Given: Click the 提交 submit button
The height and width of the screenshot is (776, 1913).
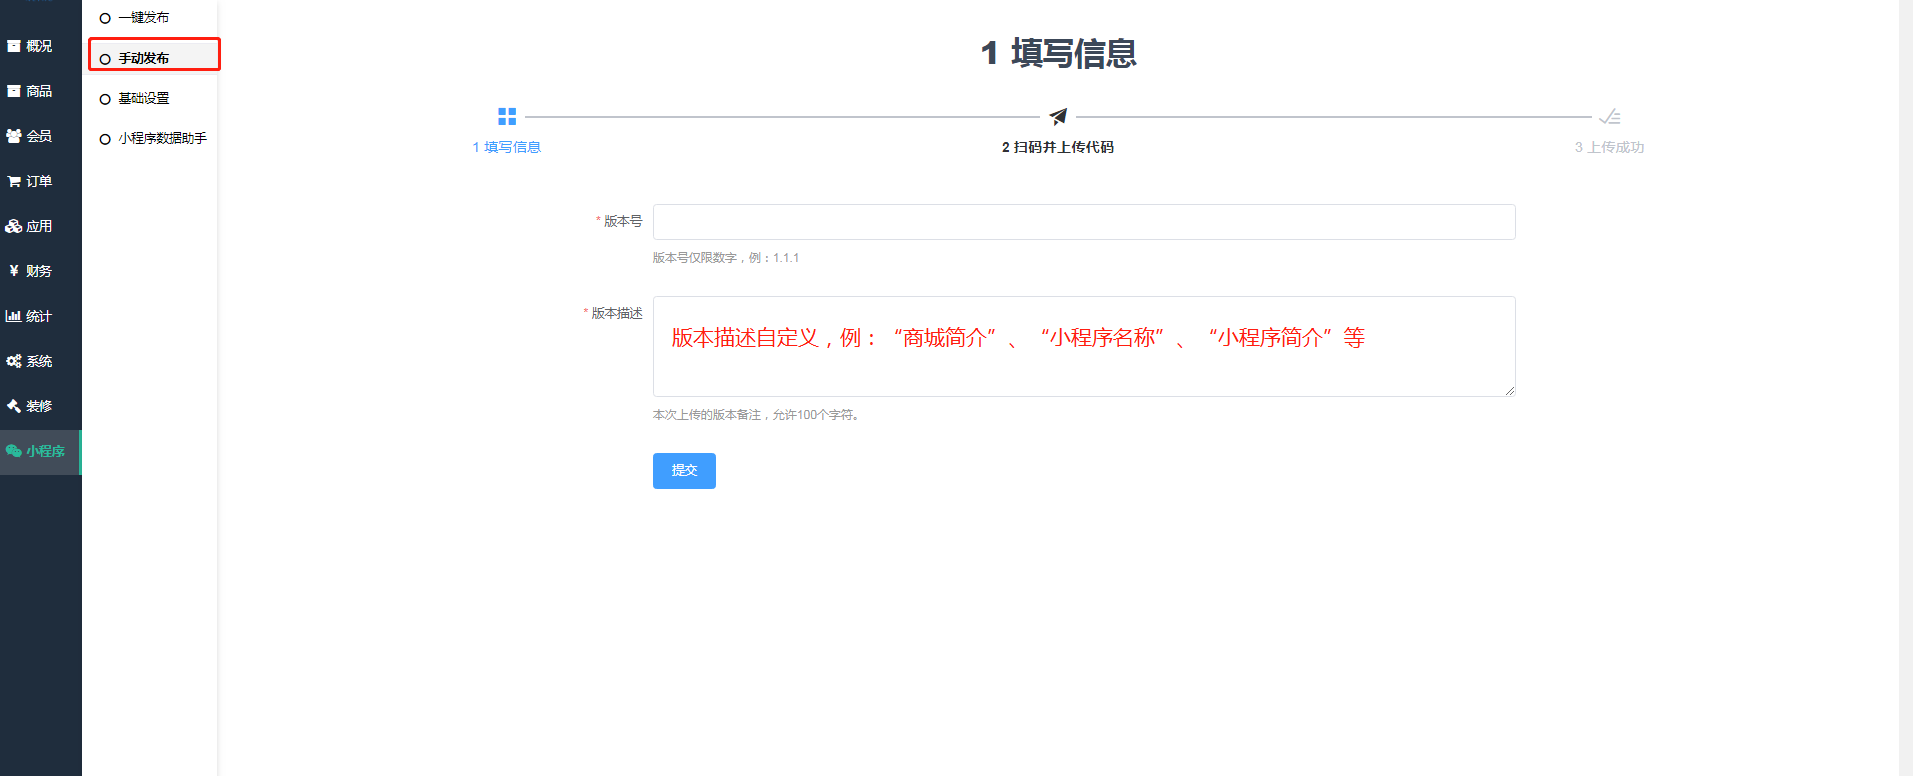Looking at the screenshot, I should 684,471.
